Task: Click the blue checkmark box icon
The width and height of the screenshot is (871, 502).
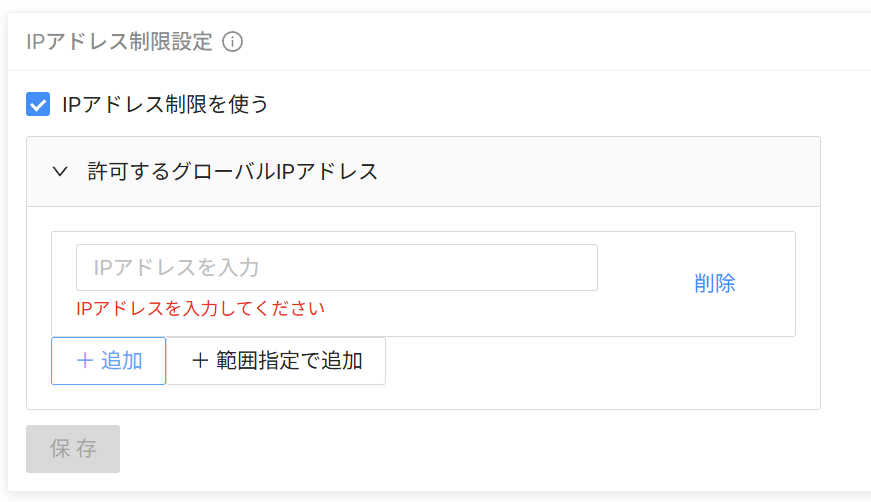Action: click(38, 104)
